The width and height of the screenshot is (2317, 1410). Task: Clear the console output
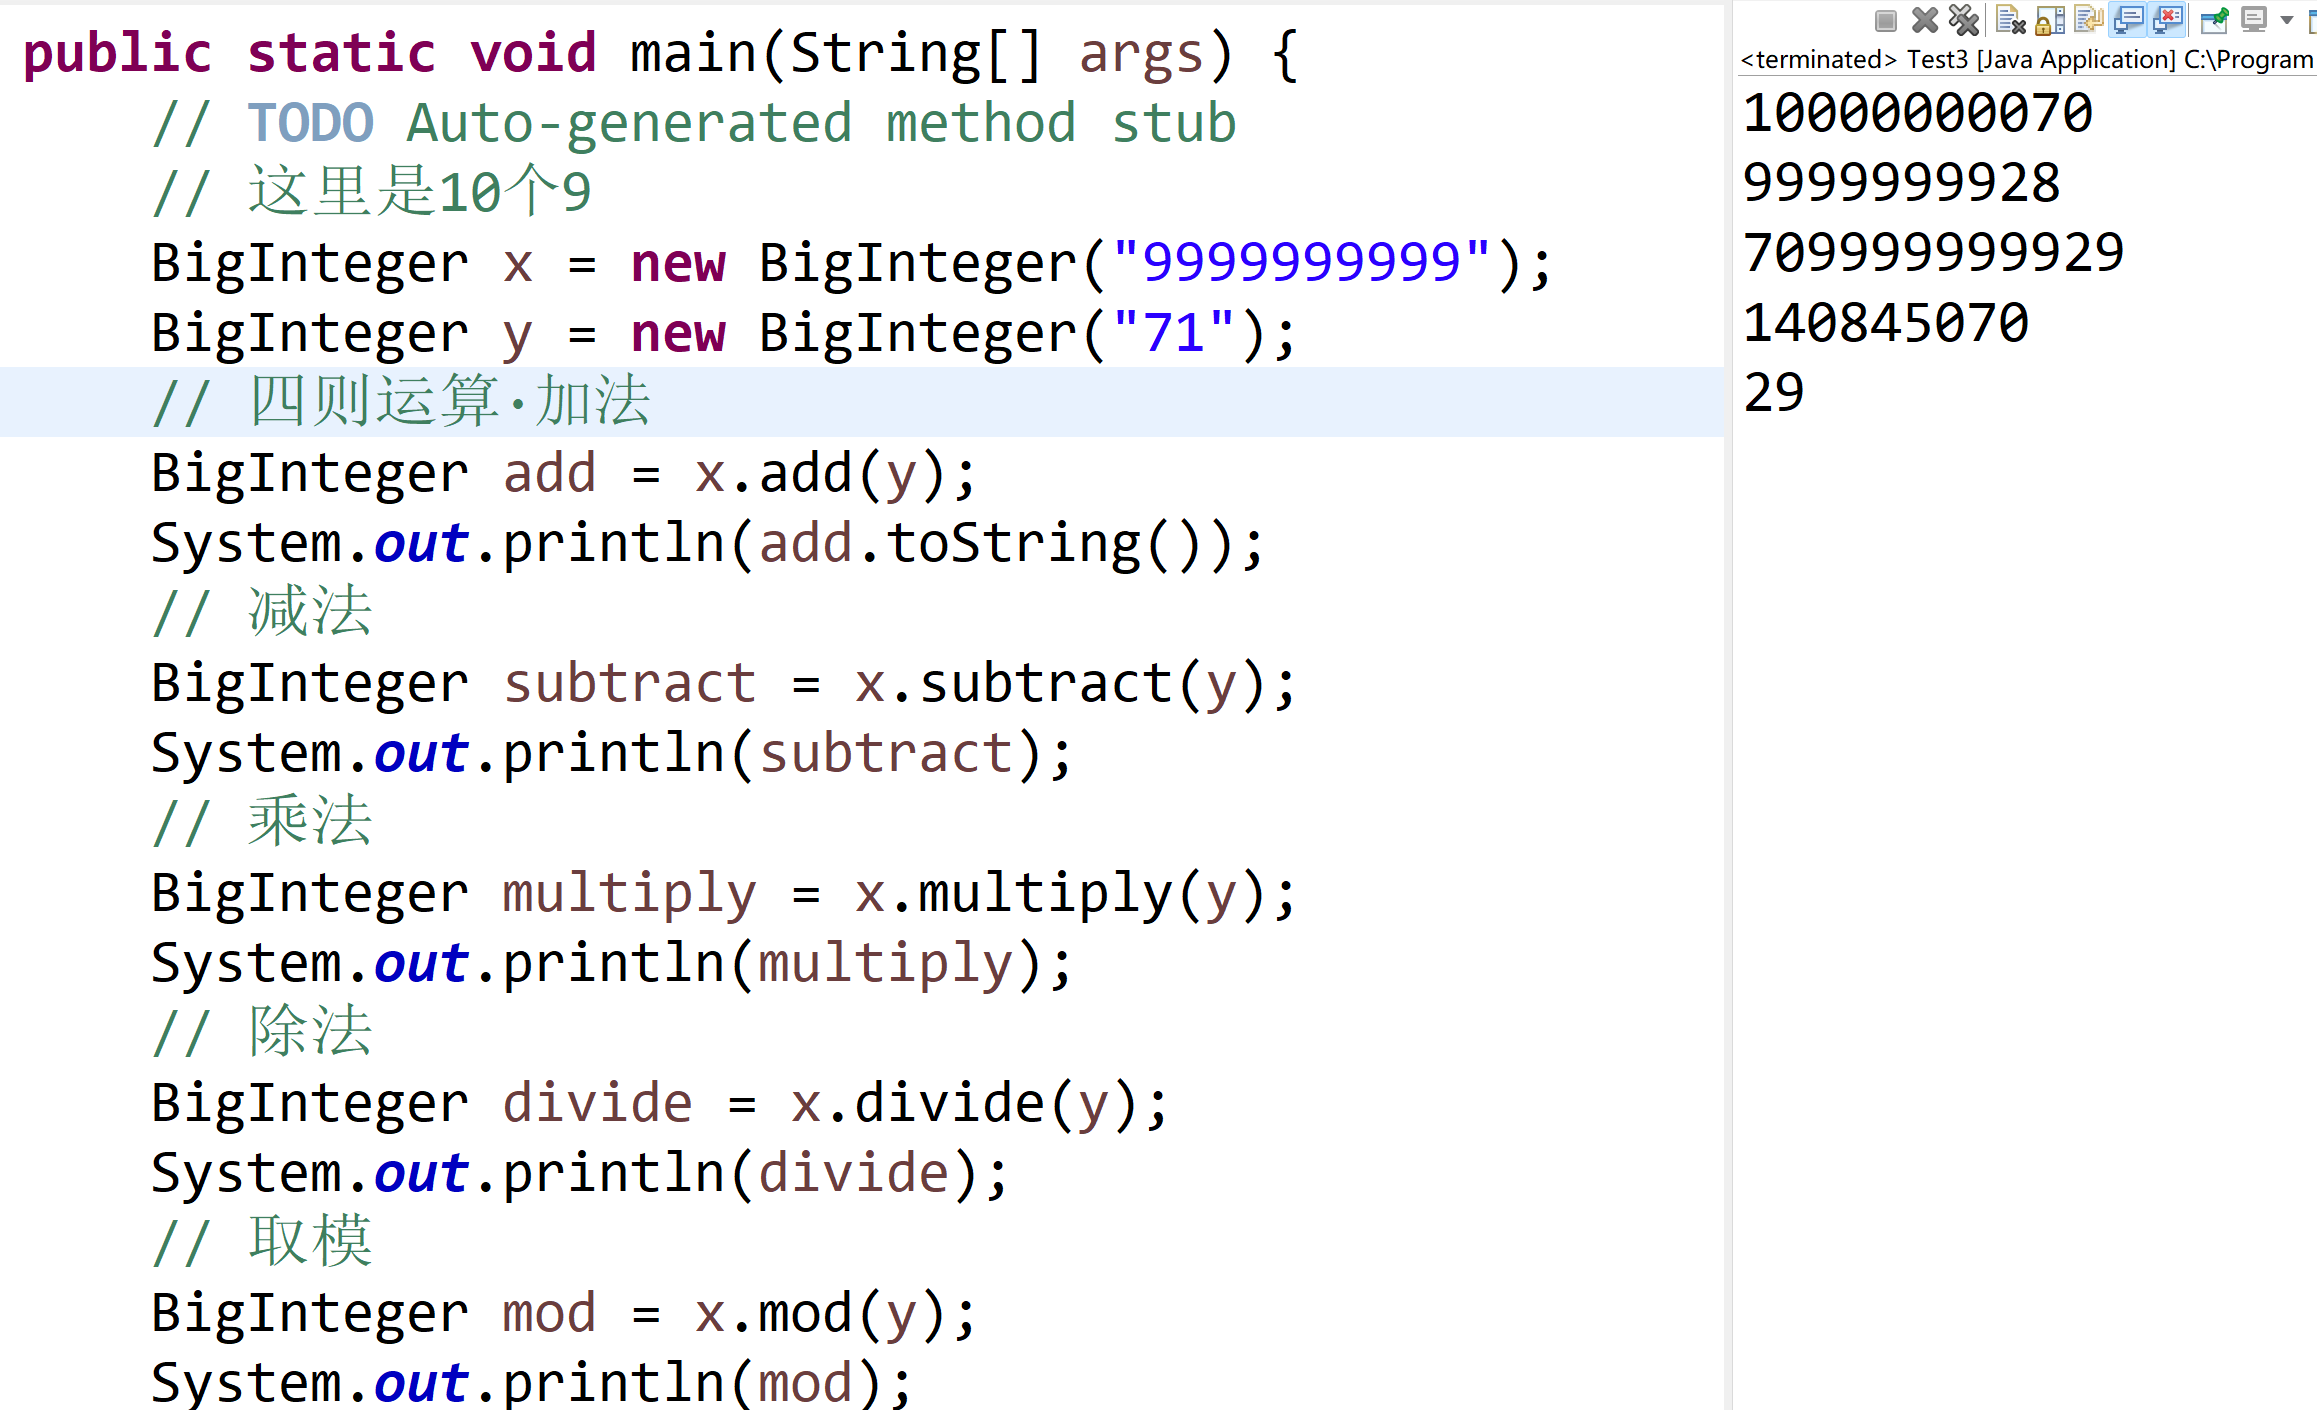(2012, 19)
